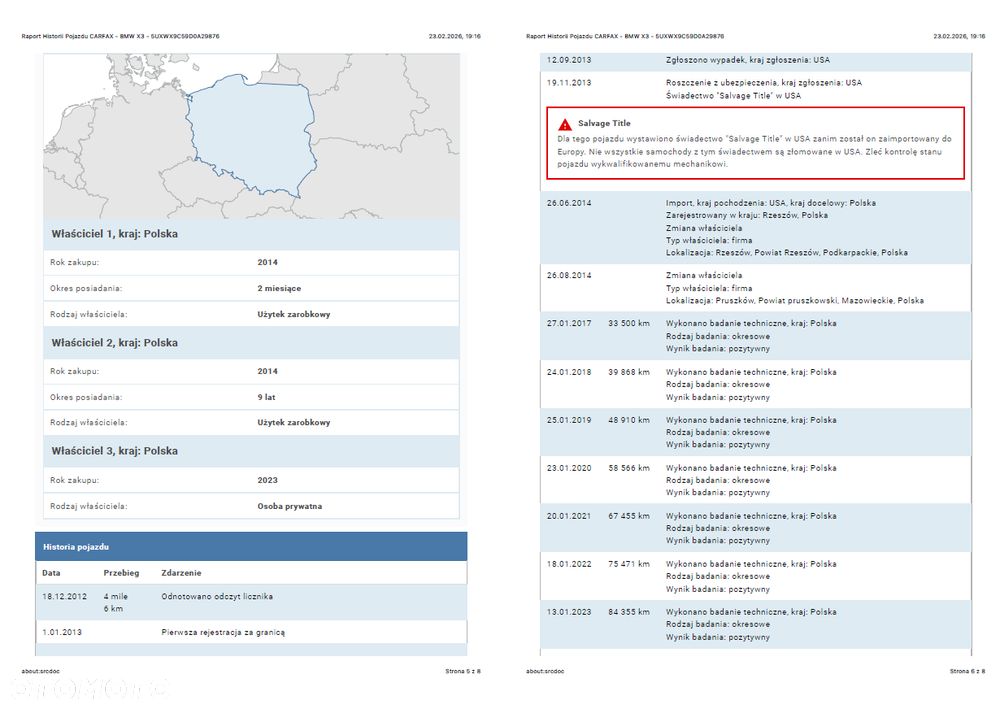Select the 'Właściciel 2, kraj: Polska' heading
Screen dimensions: 1000x709
[115, 343]
